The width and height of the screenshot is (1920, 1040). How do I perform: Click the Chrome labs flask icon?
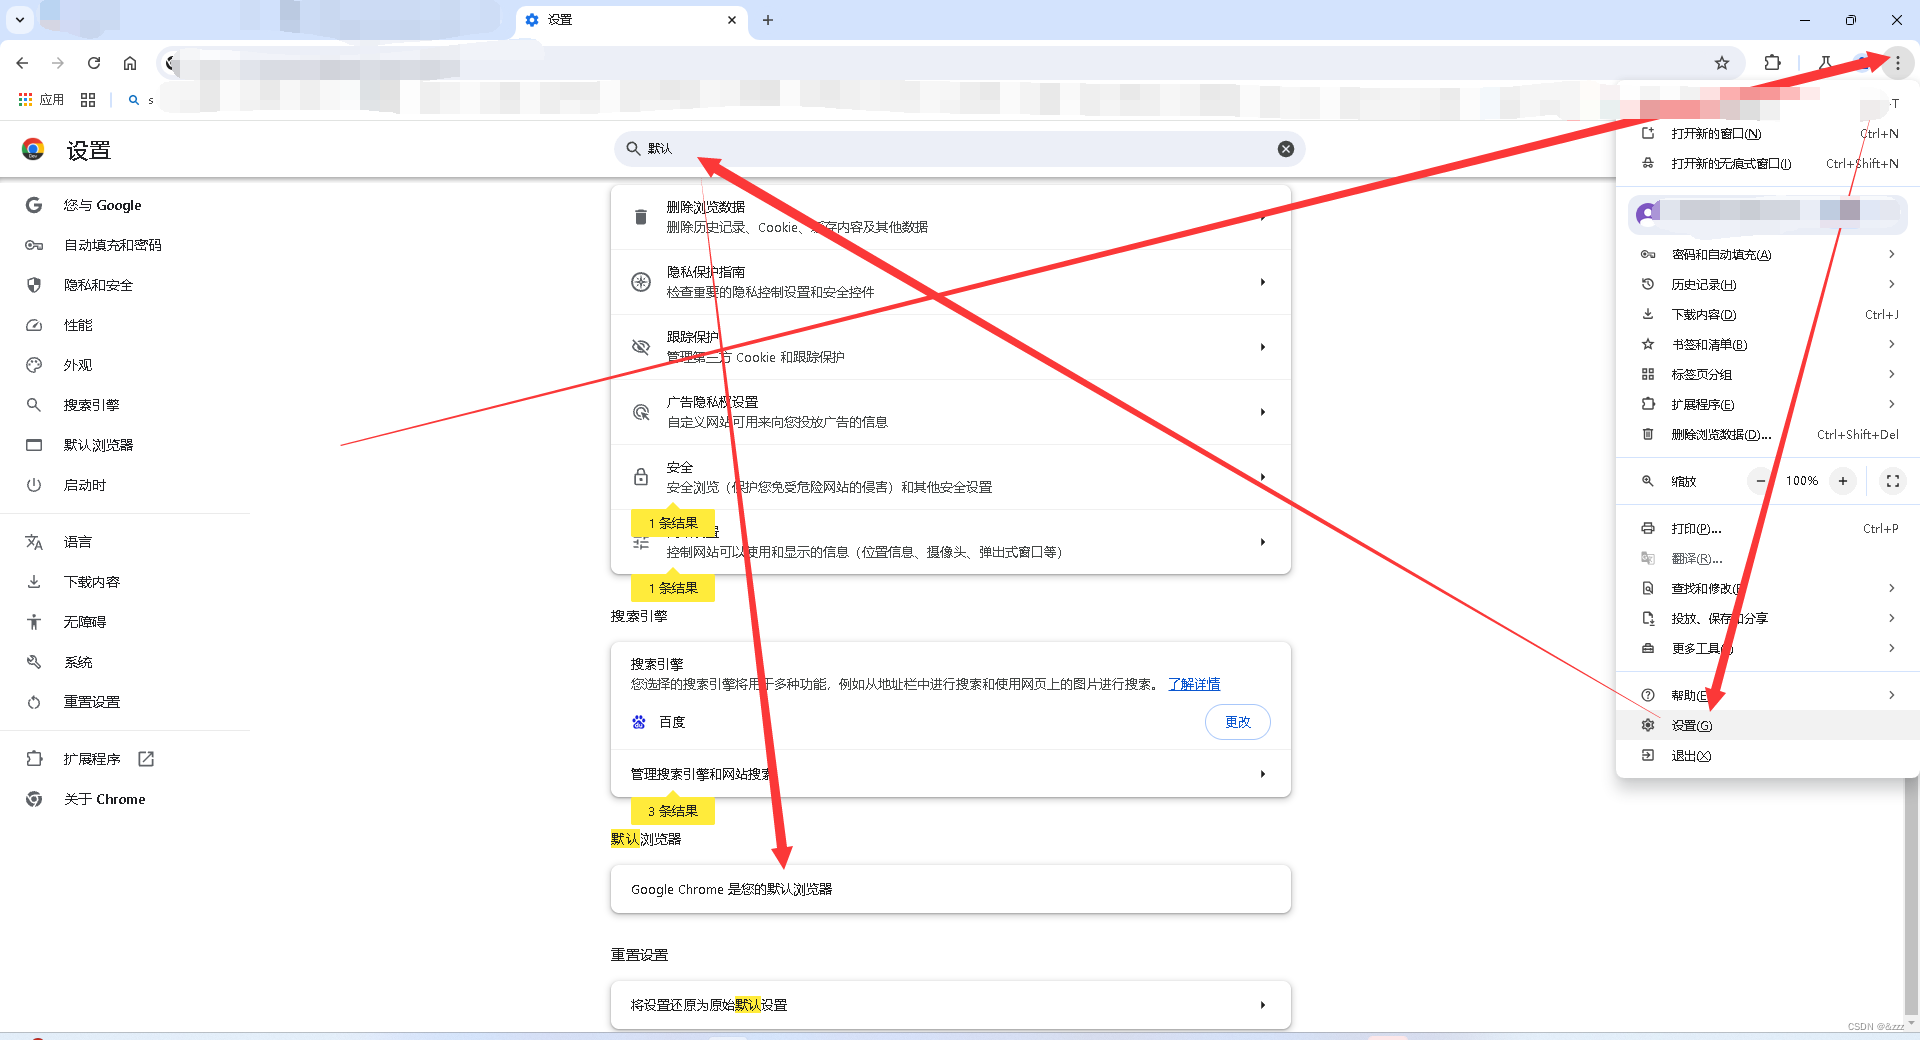coord(1825,63)
